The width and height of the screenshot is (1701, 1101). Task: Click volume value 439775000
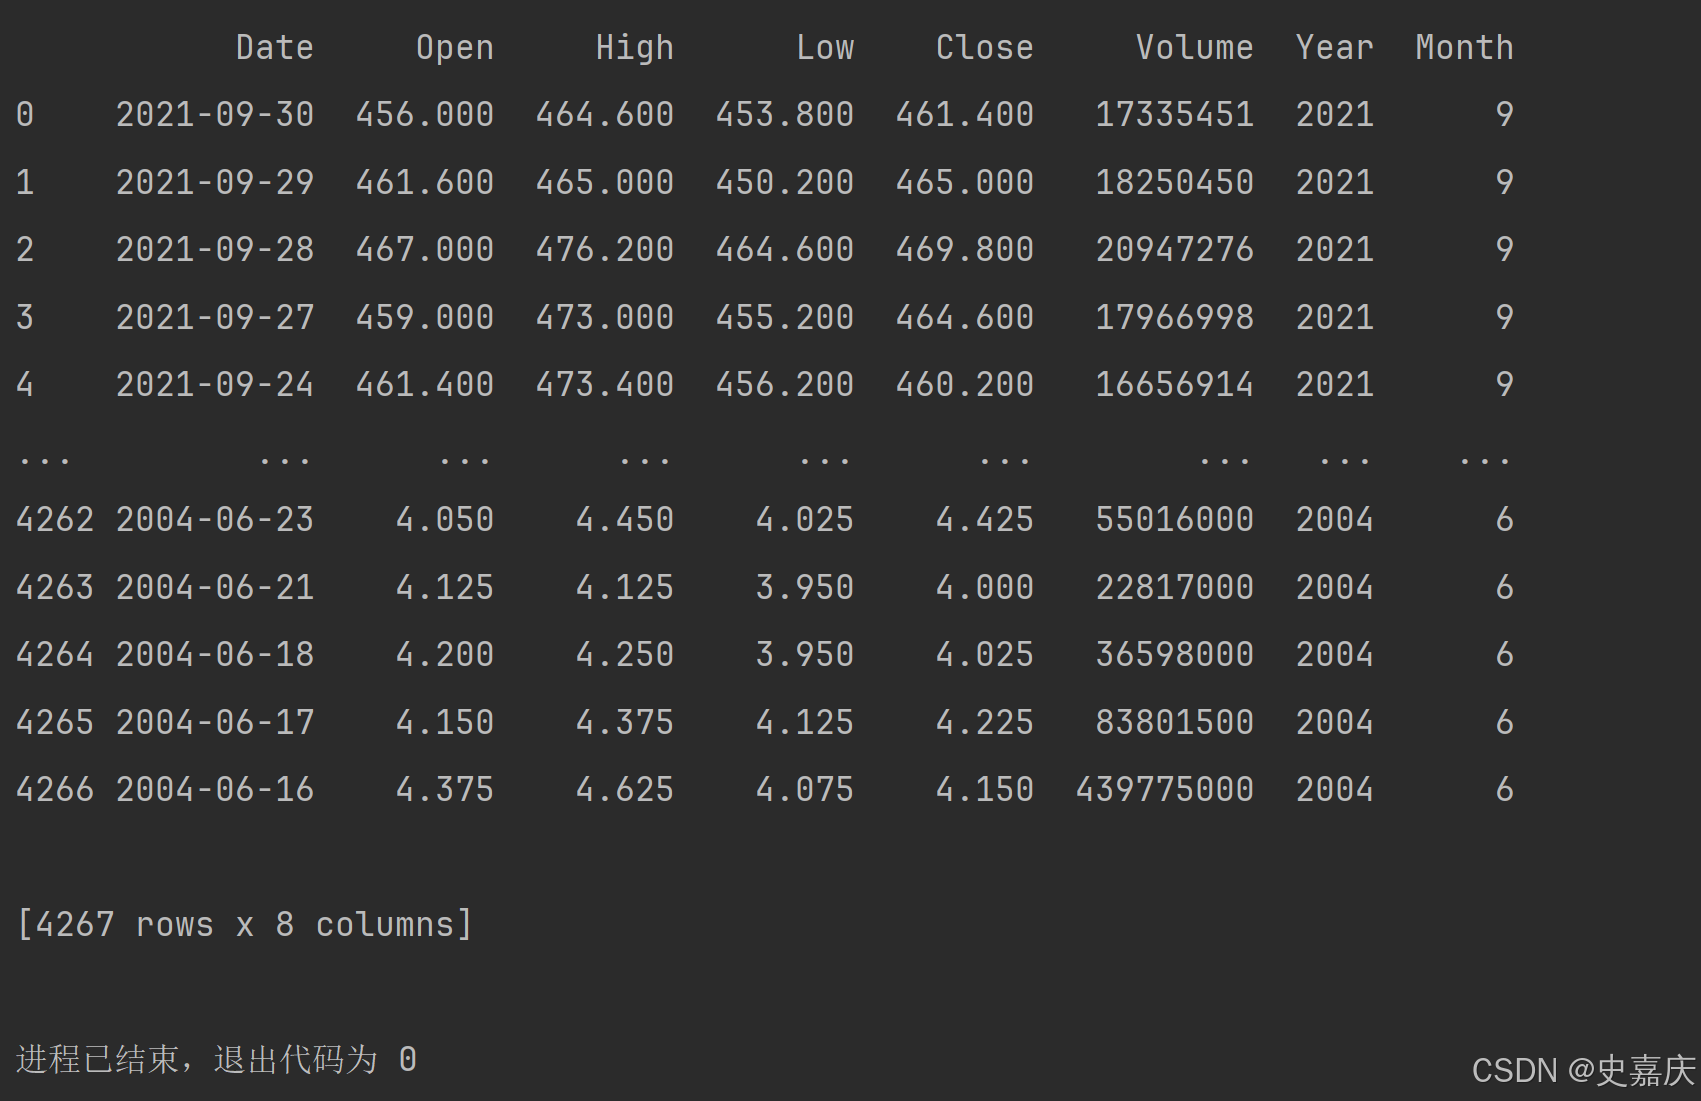pyautogui.click(x=1165, y=789)
